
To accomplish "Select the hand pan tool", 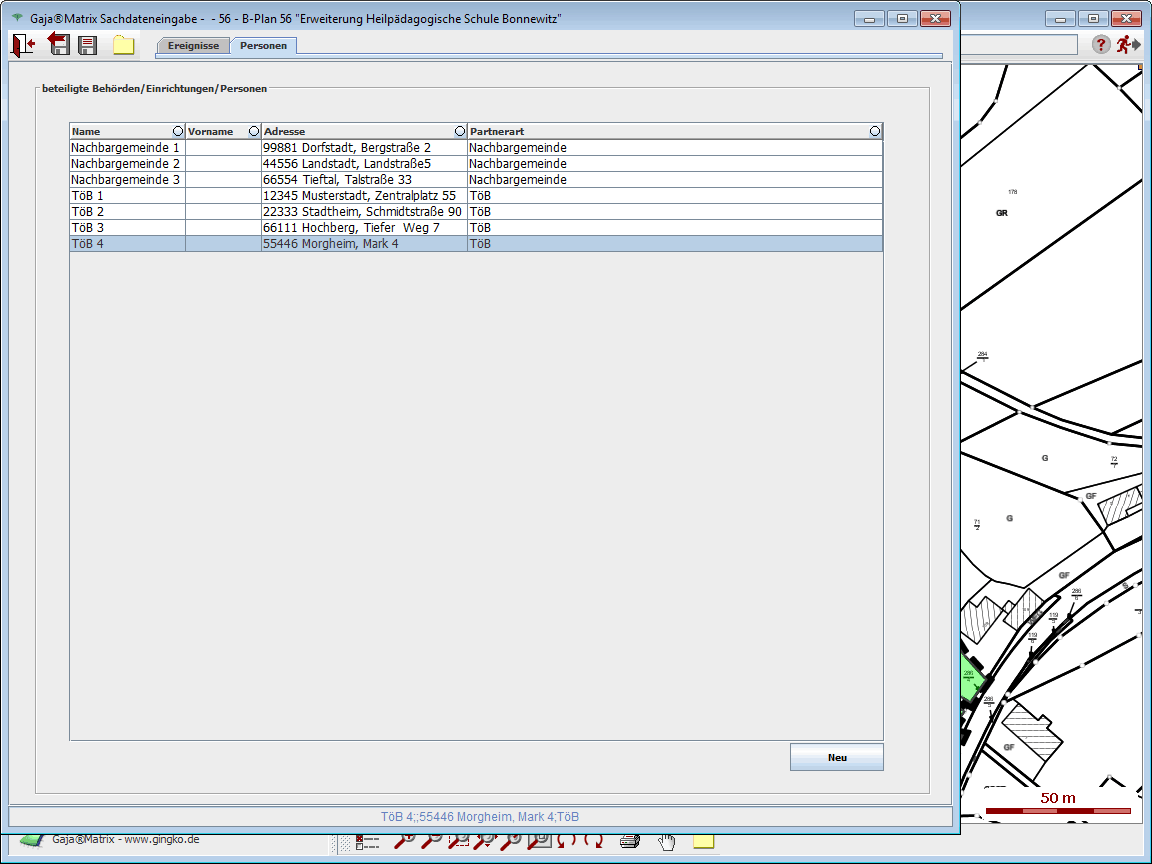I will tap(666, 841).
